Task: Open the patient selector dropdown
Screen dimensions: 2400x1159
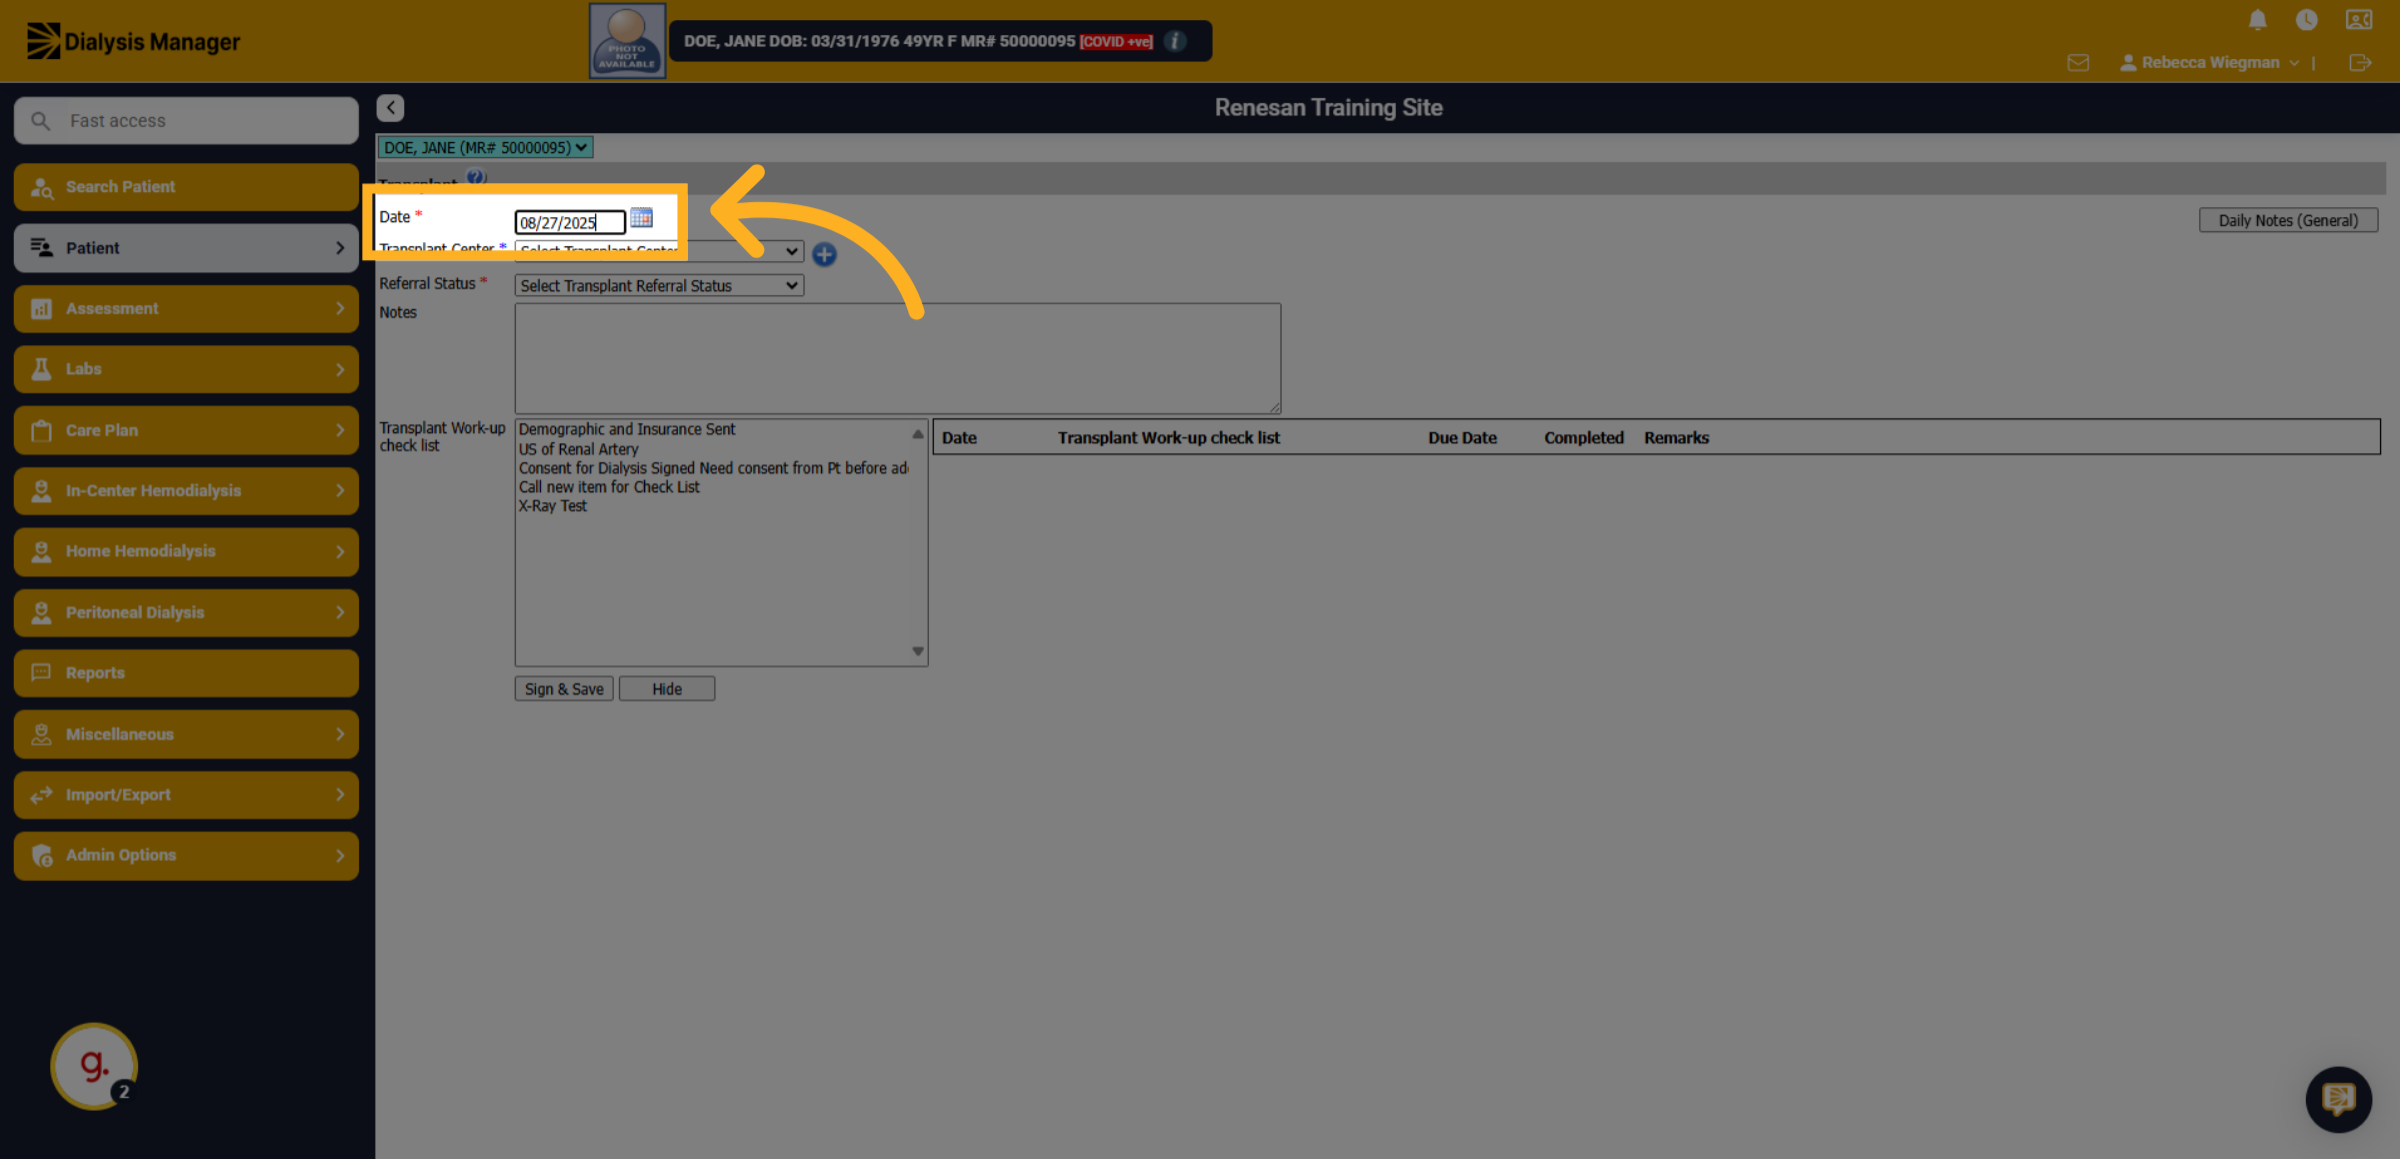Action: (485, 148)
